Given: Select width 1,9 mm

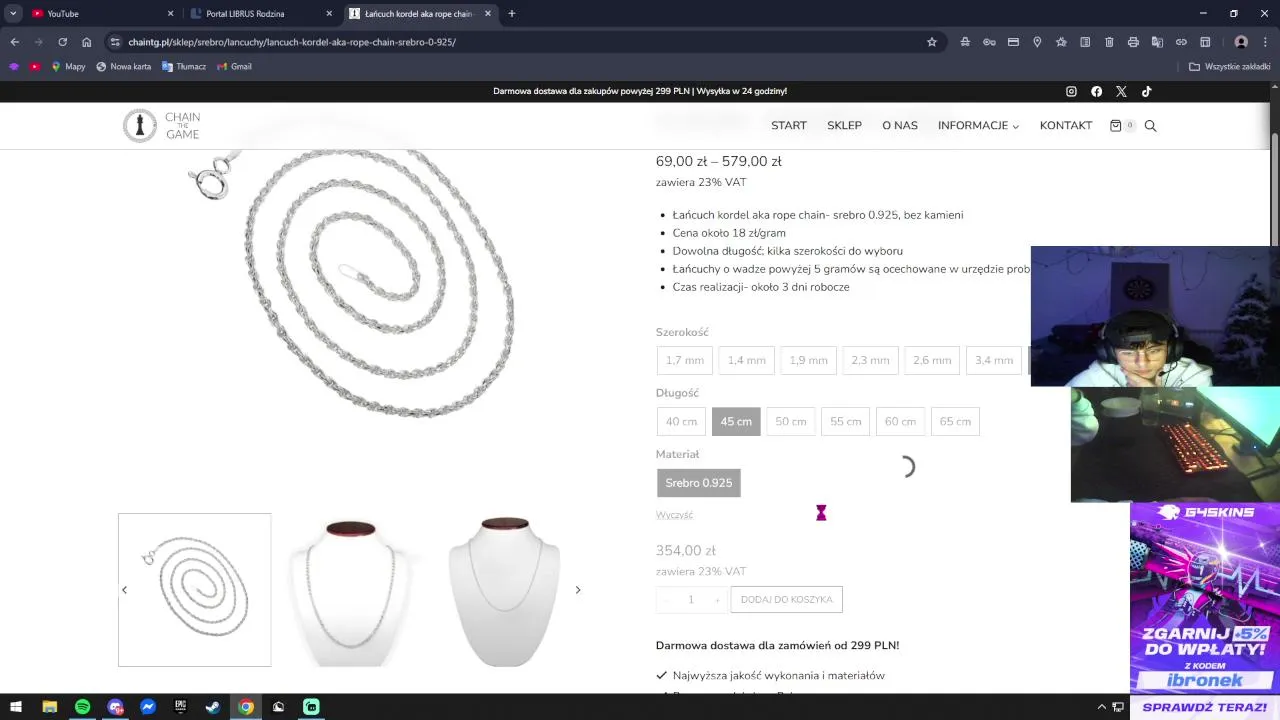Looking at the screenshot, I should pos(808,360).
